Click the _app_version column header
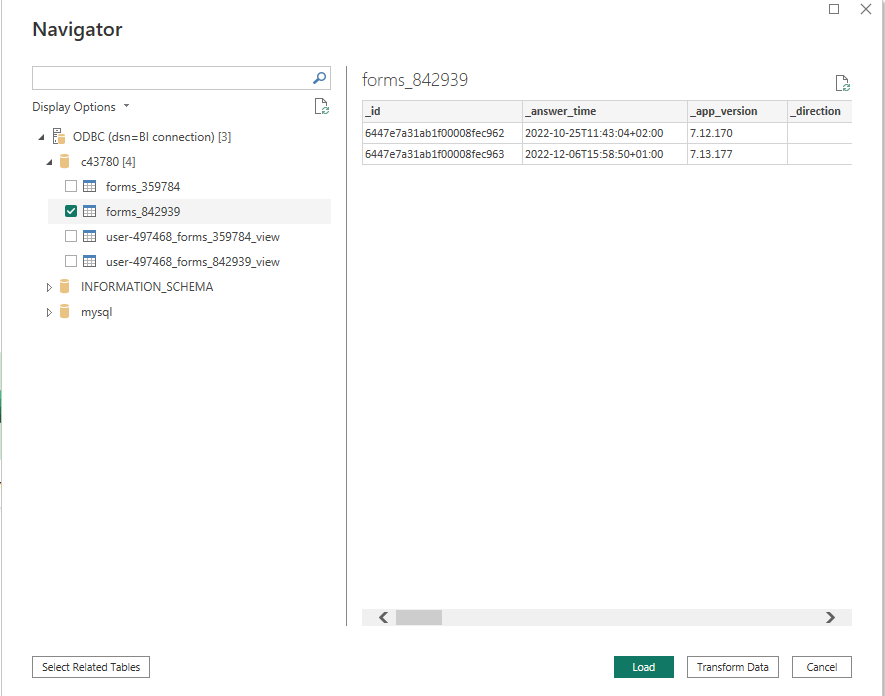Viewport: 885px width, 696px height. click(737, 111)
